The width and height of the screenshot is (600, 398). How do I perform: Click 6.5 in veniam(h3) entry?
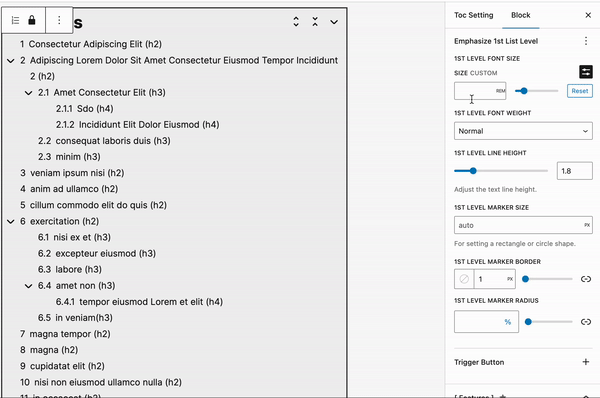tap(75, 318)
